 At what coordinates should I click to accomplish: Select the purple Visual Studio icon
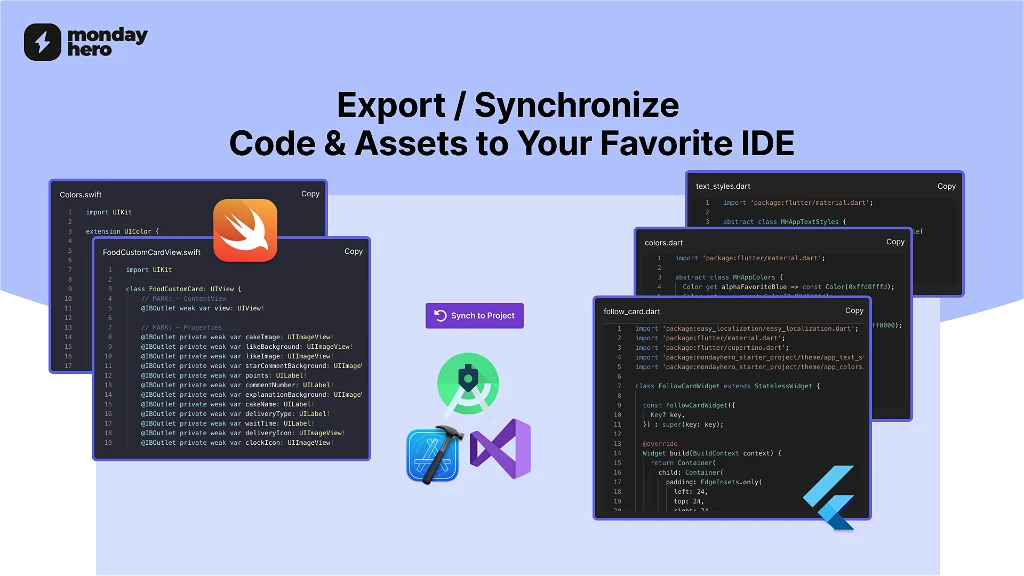tap(501, 451)
